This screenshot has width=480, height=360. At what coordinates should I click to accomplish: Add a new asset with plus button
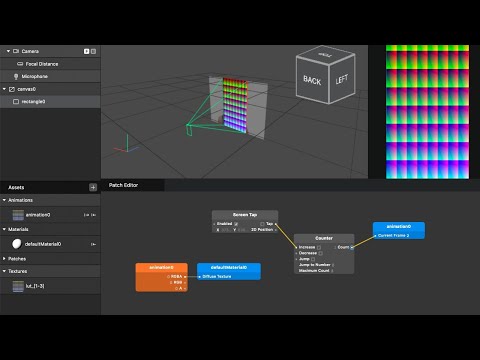[93, 187]
